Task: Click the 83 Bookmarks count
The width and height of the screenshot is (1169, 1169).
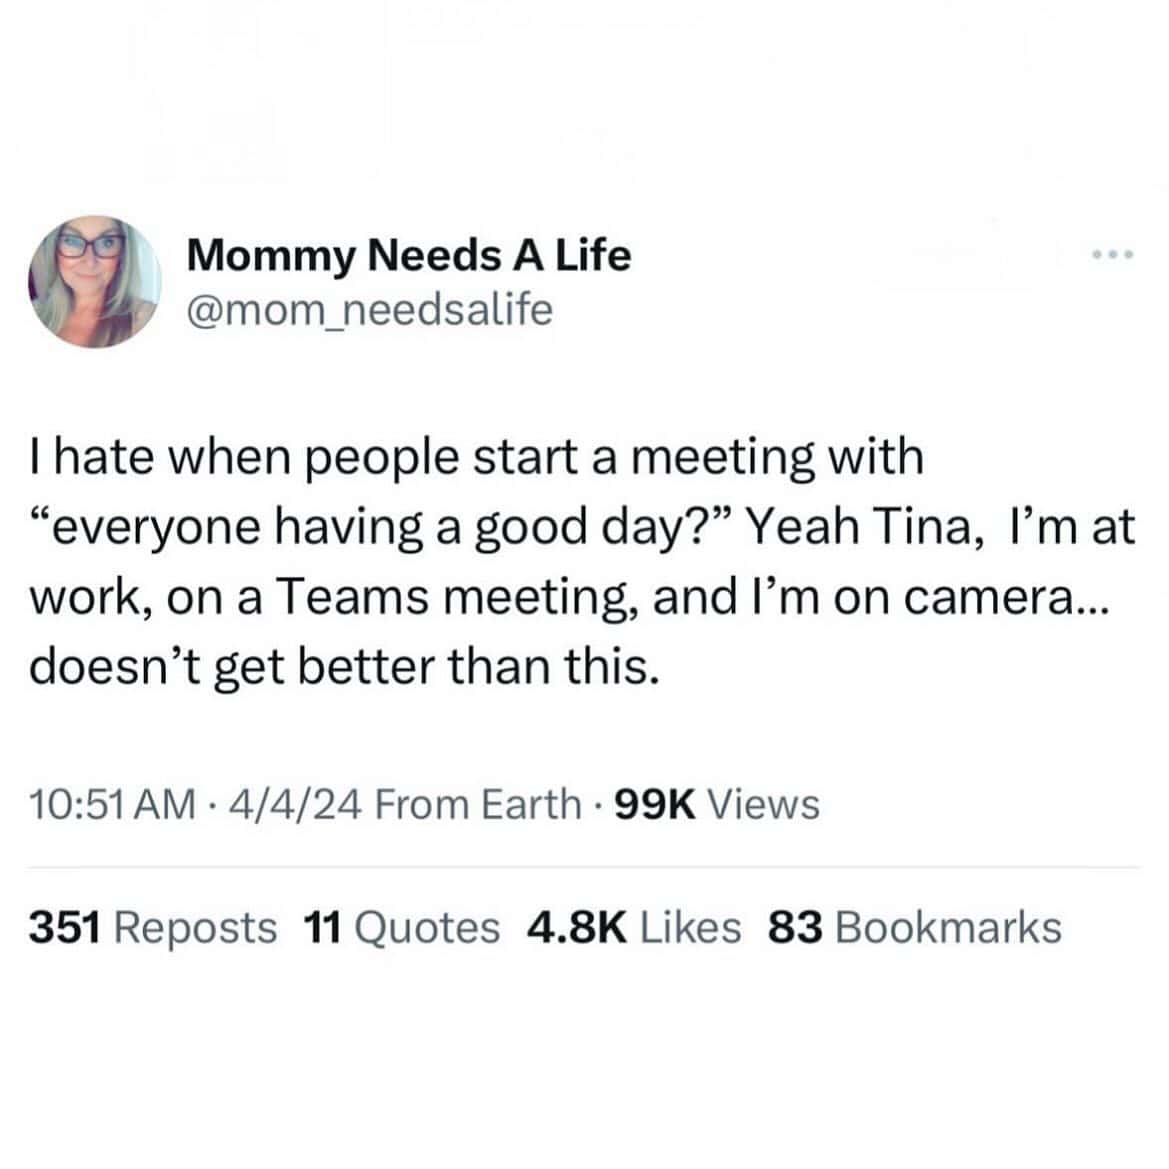Action: tap(914, 927)
